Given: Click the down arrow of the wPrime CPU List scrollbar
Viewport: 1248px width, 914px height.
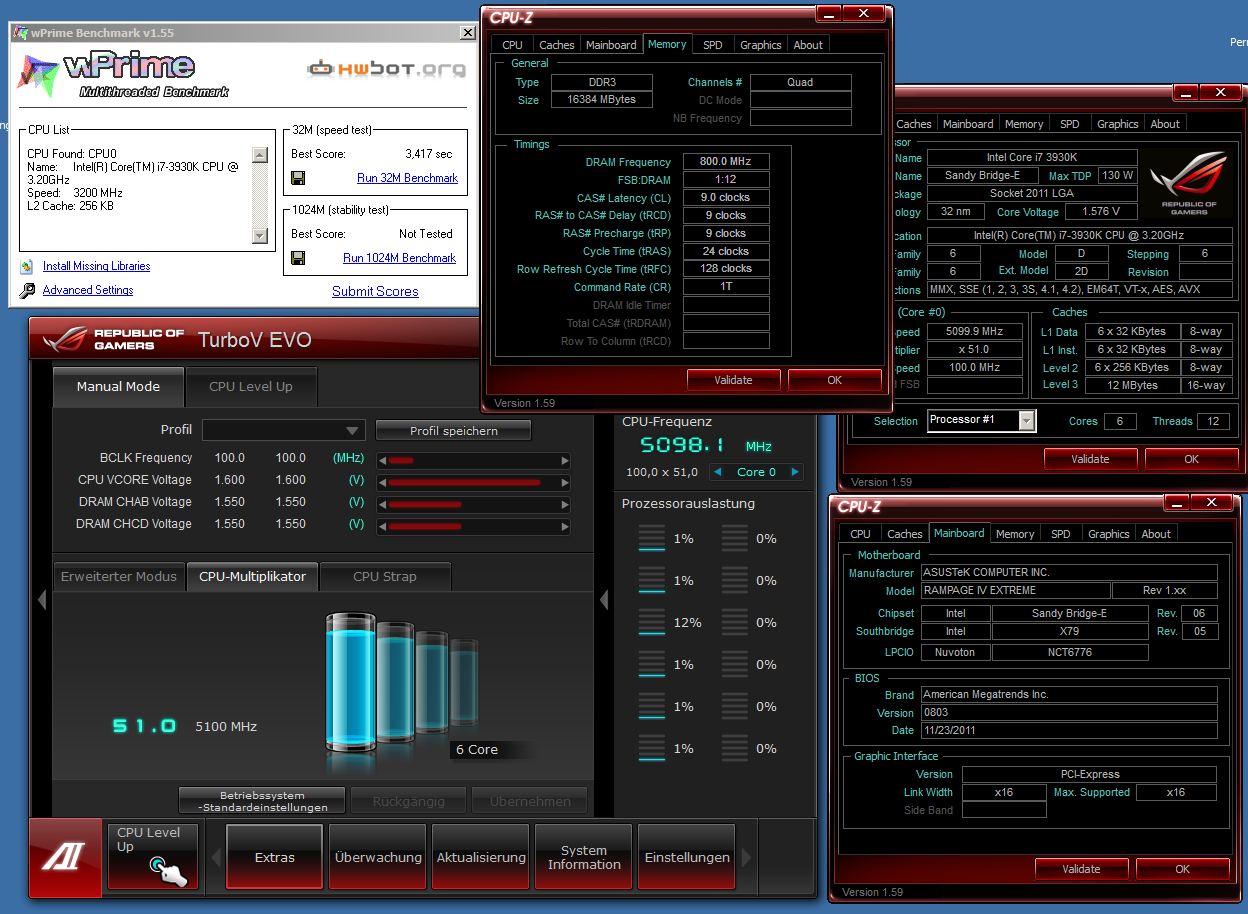Looking at the screenshot, I should coord(260,236).
